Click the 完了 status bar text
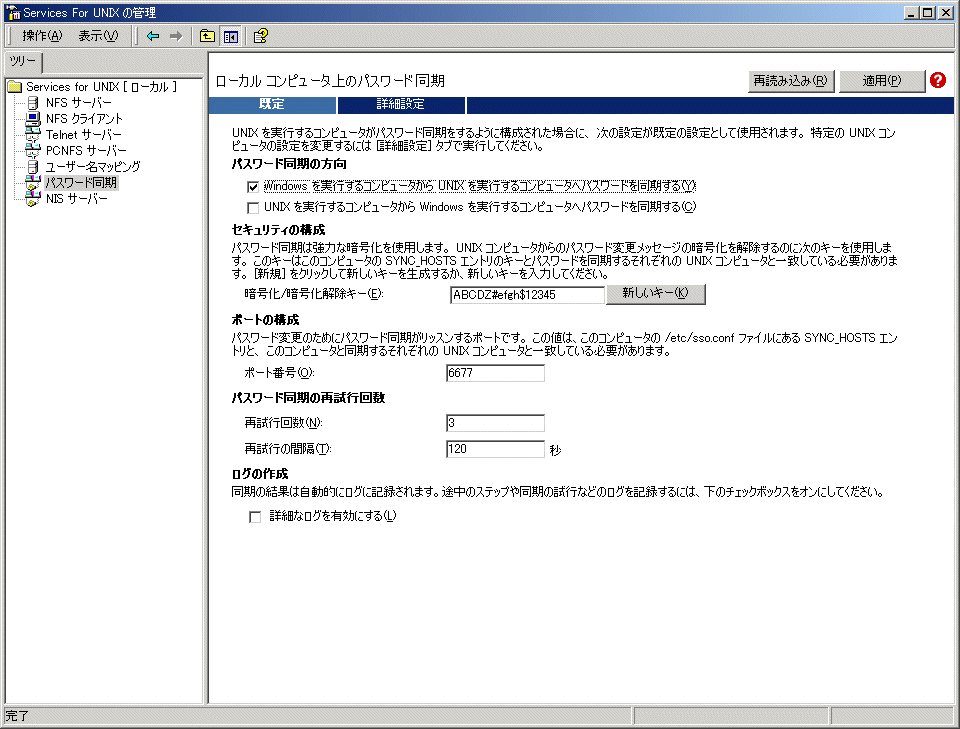 (x=17, y=716)
